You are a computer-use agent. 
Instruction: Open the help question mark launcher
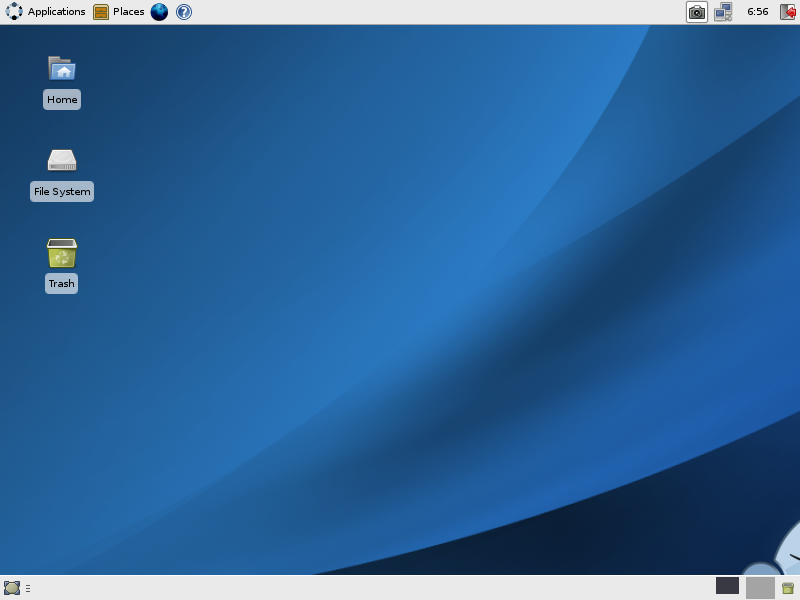[184, 12]
